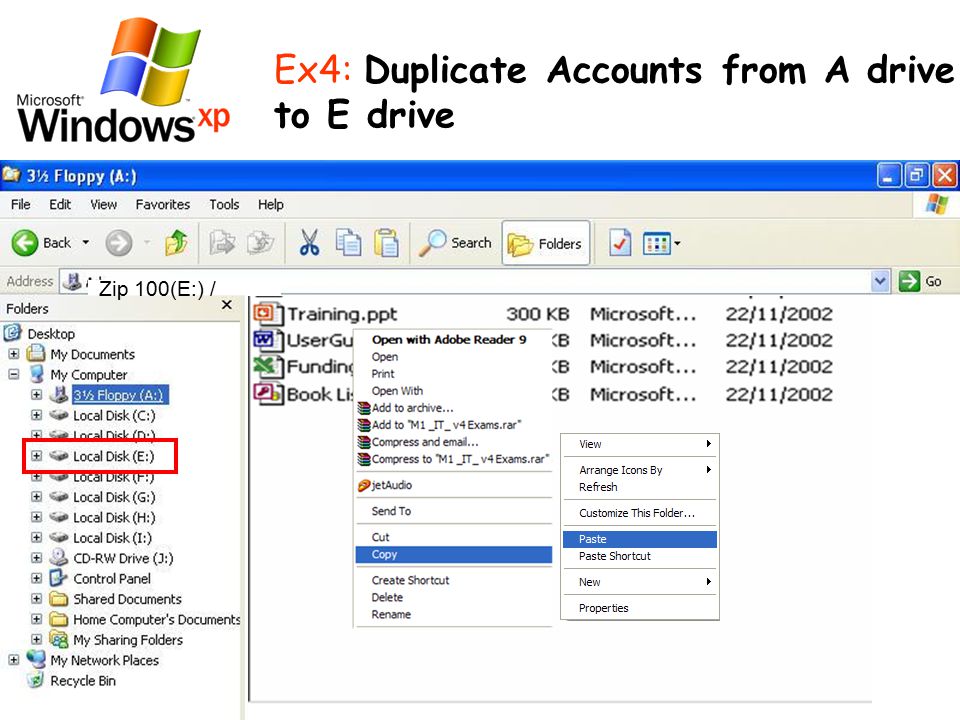960x720 pixels.
Task: Toggle the Folders pane button
Action: click(x=546, y=243)
